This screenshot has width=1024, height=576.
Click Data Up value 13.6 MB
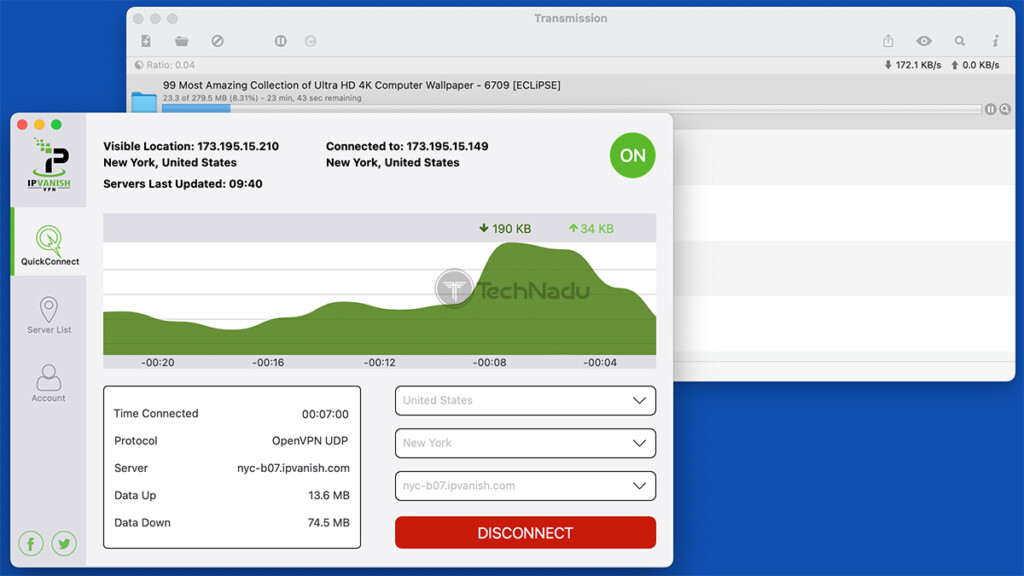point(328,496)
